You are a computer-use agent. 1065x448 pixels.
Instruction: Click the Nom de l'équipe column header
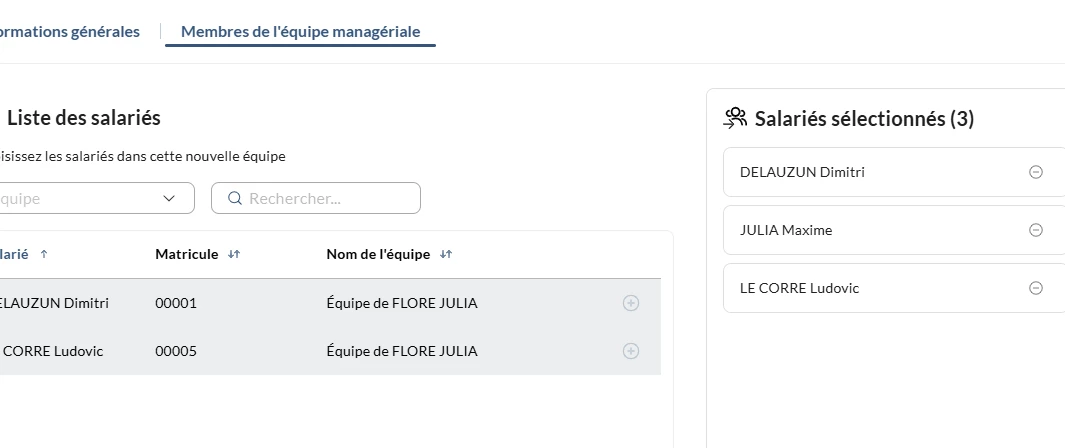(x=378, y=254)
